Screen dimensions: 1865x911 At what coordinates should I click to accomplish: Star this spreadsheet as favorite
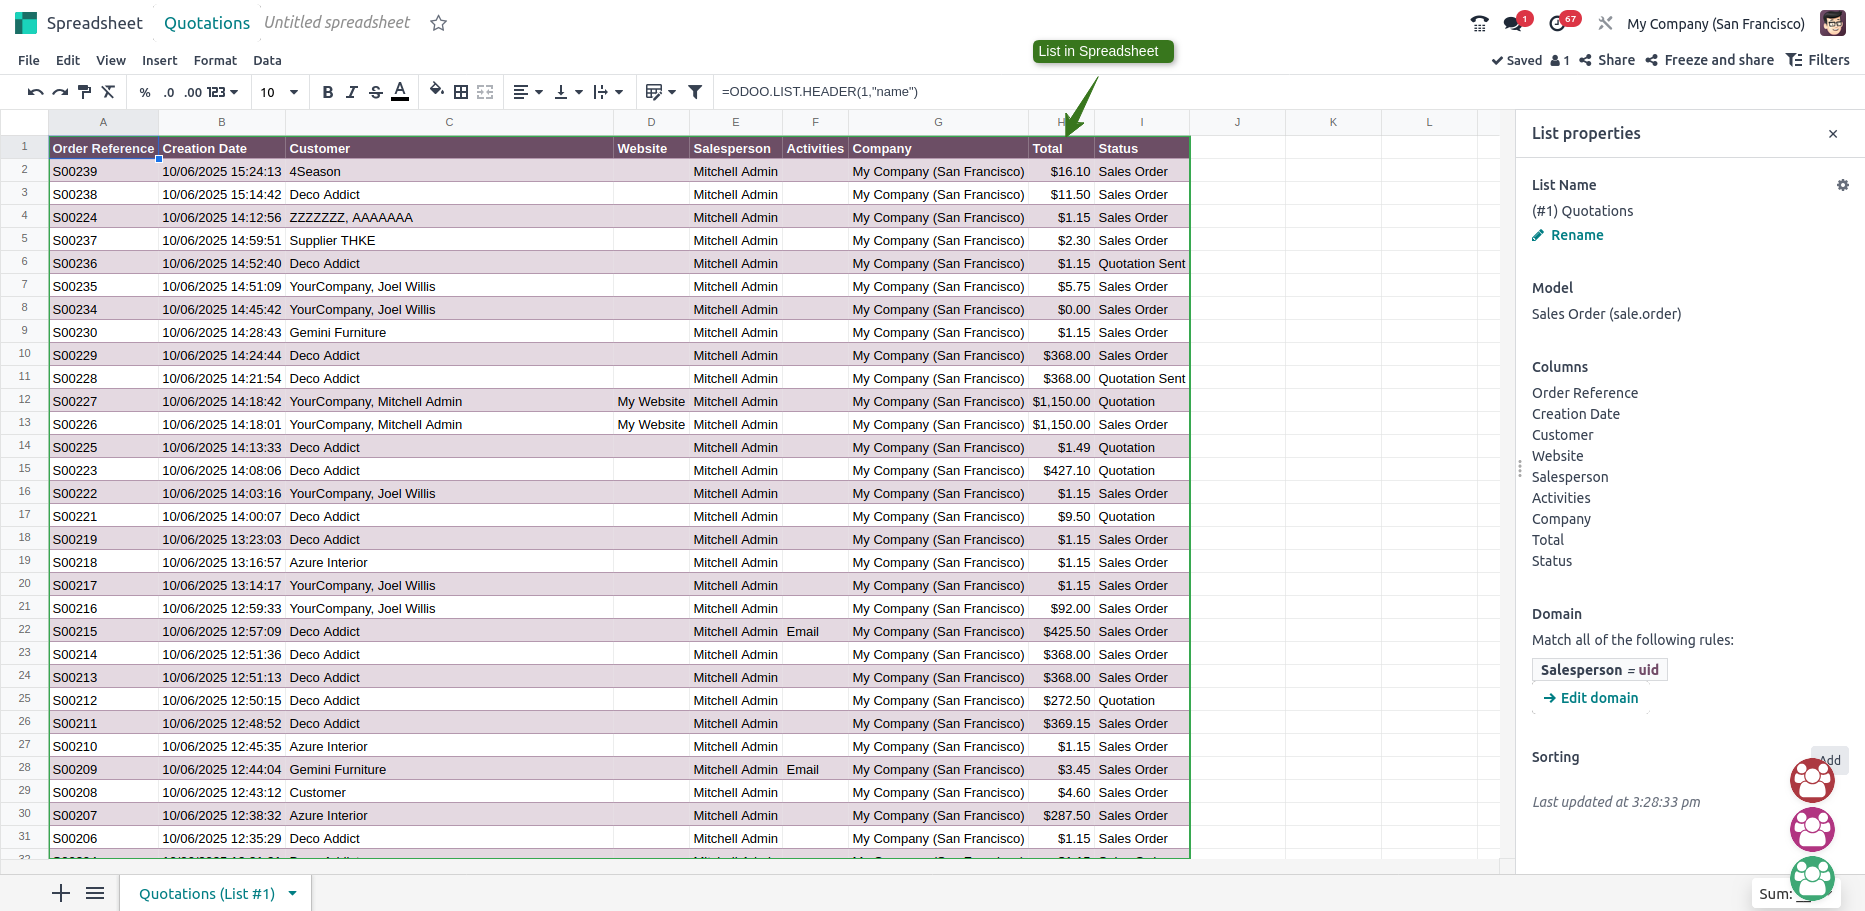click(438, 23)
